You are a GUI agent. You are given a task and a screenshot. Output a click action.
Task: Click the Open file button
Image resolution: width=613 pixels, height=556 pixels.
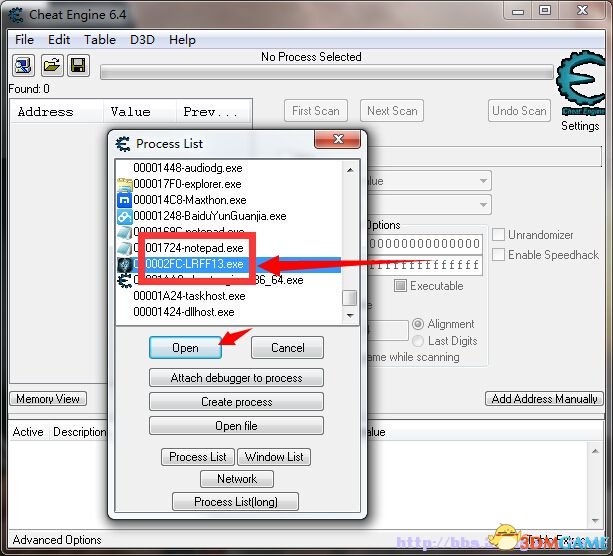[x=237, y=425]
